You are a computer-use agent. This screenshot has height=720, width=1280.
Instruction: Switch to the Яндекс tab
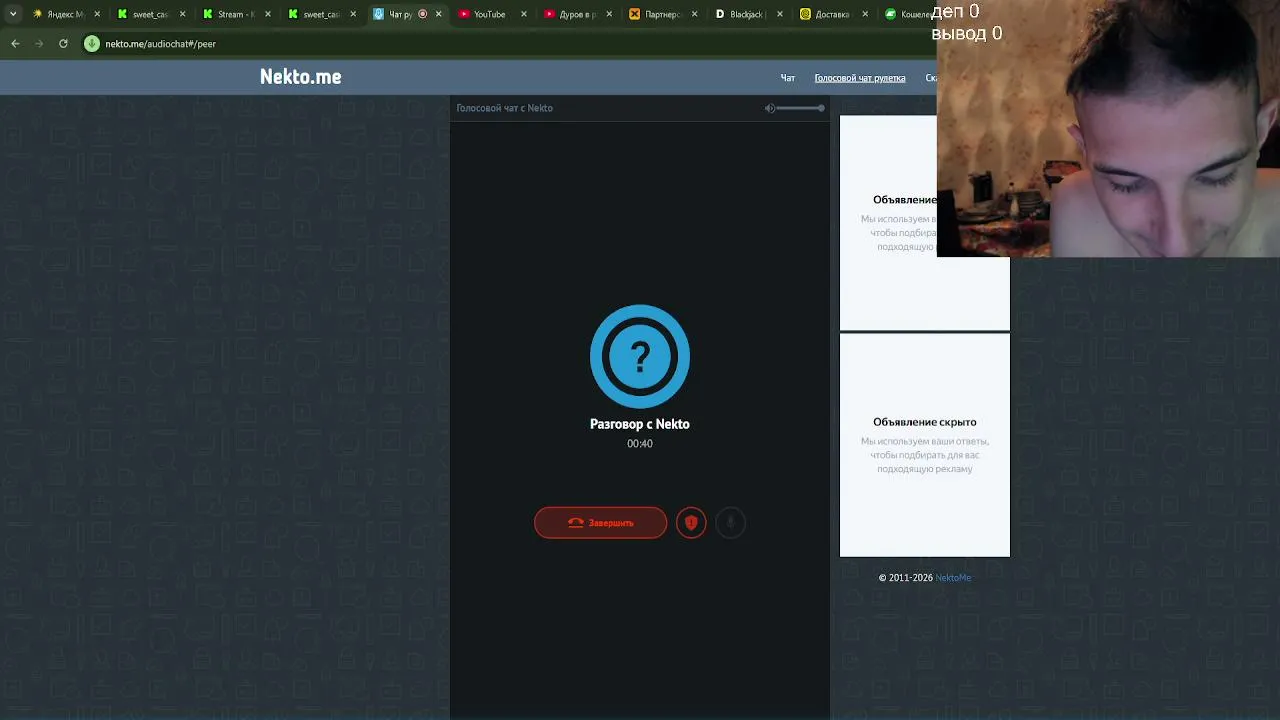click(65, 14)
